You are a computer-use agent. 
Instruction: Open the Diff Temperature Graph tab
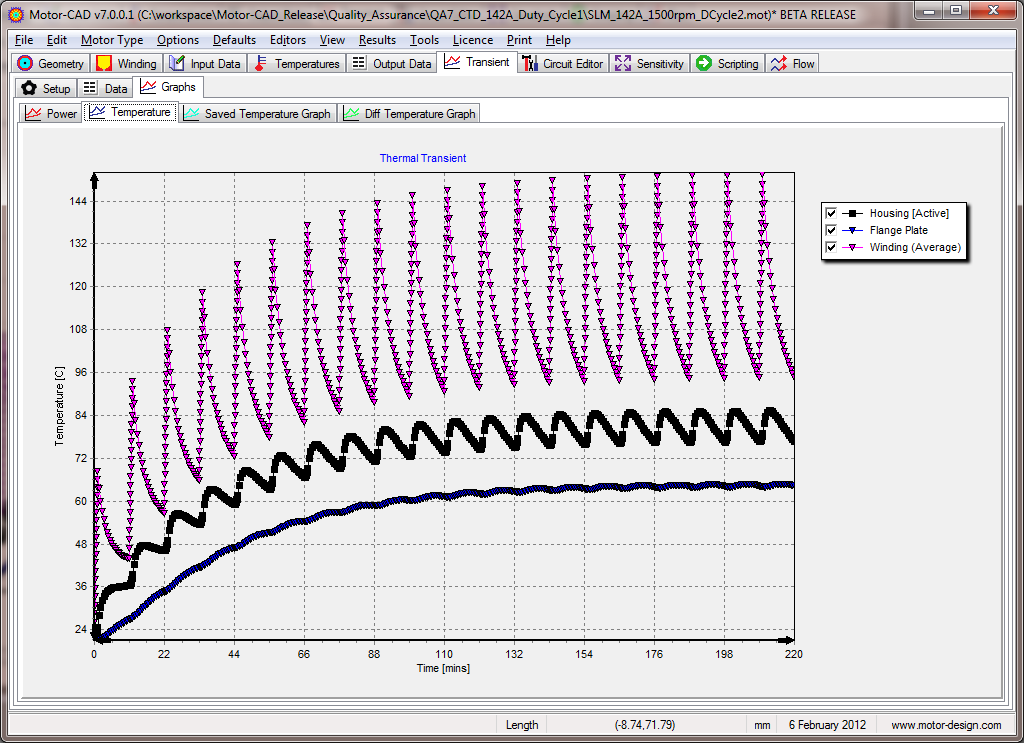pos(409,114)
